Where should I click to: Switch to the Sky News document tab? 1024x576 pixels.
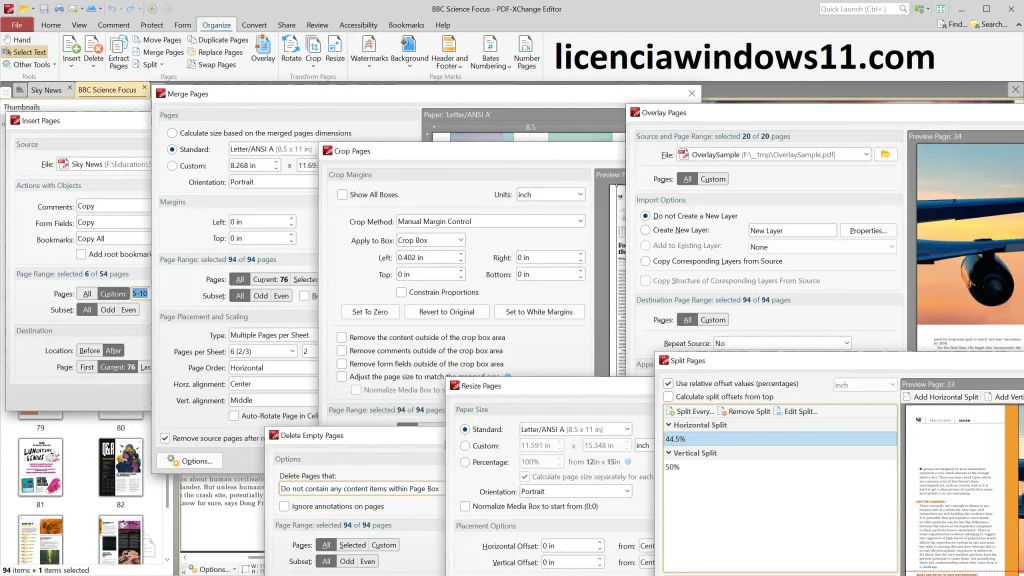[x=46, y=90]
